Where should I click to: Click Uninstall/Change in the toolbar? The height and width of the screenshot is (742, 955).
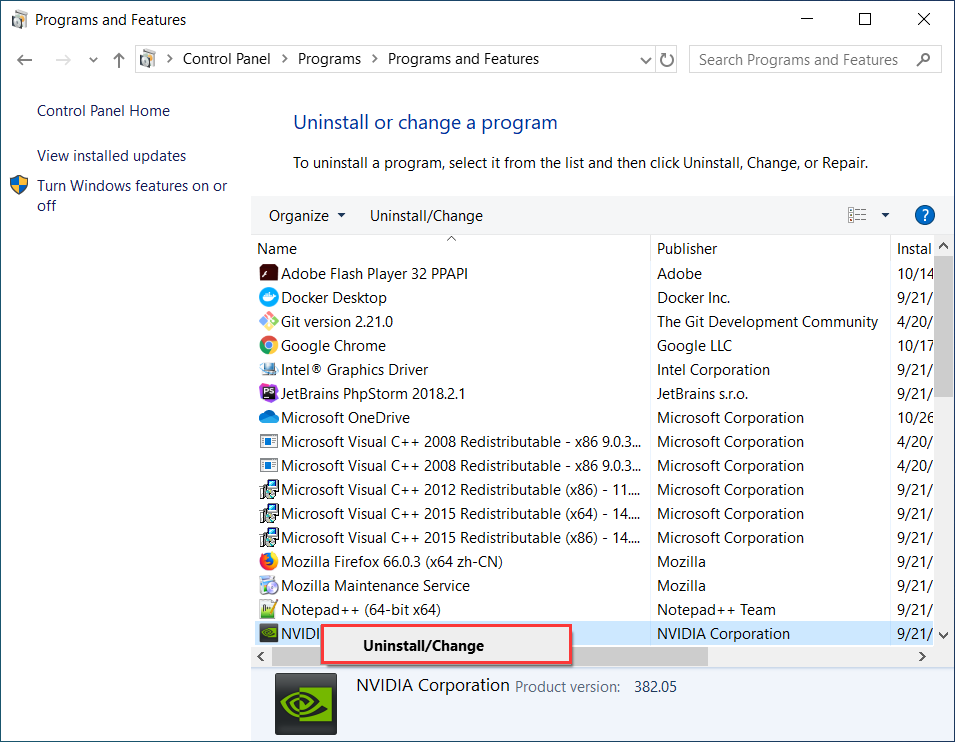coord(426,216)
